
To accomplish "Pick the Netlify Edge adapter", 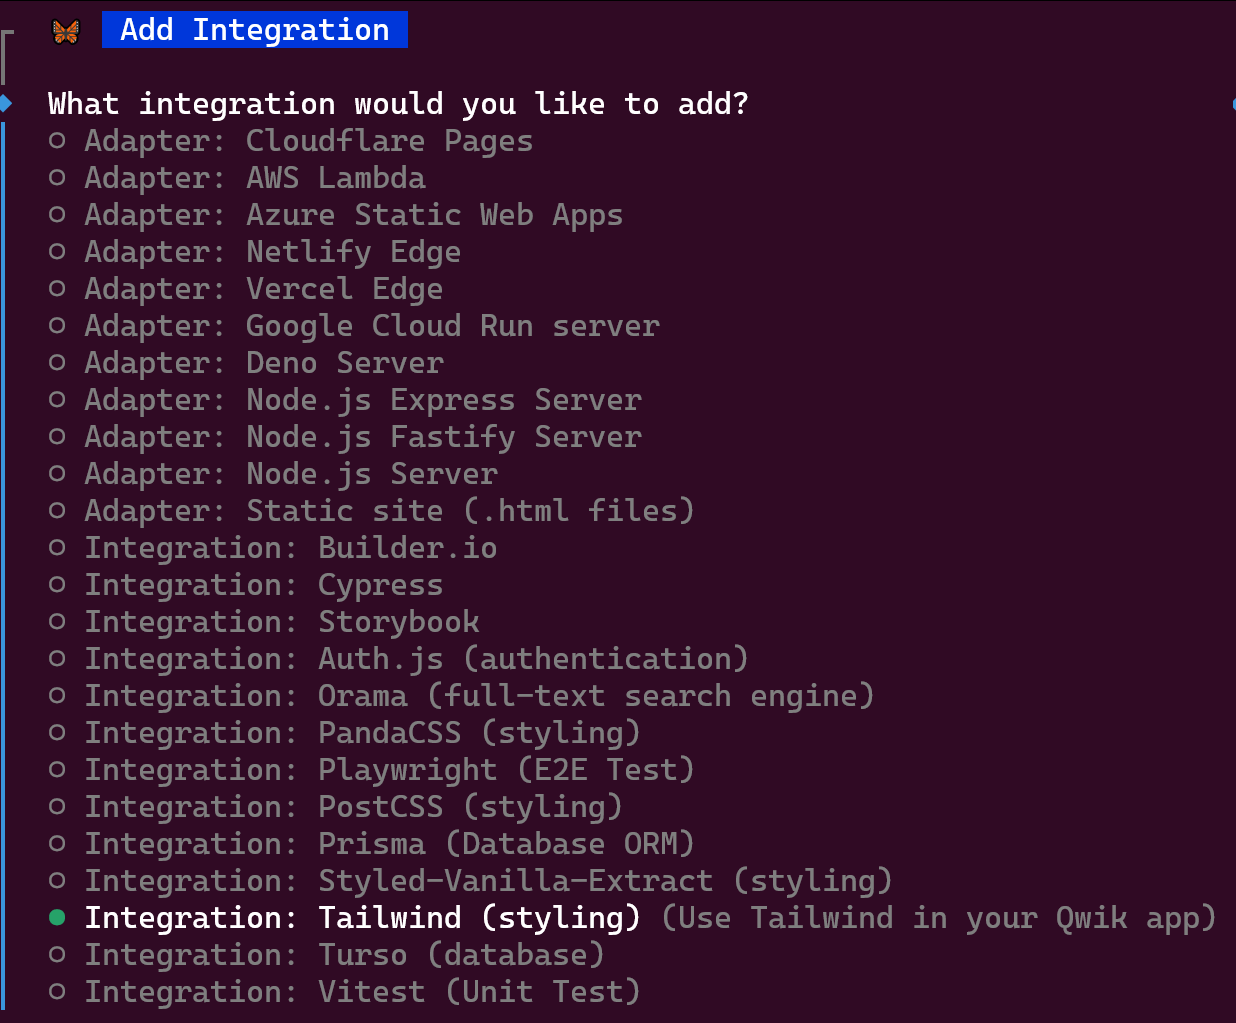I will click(x=271, y=251).
